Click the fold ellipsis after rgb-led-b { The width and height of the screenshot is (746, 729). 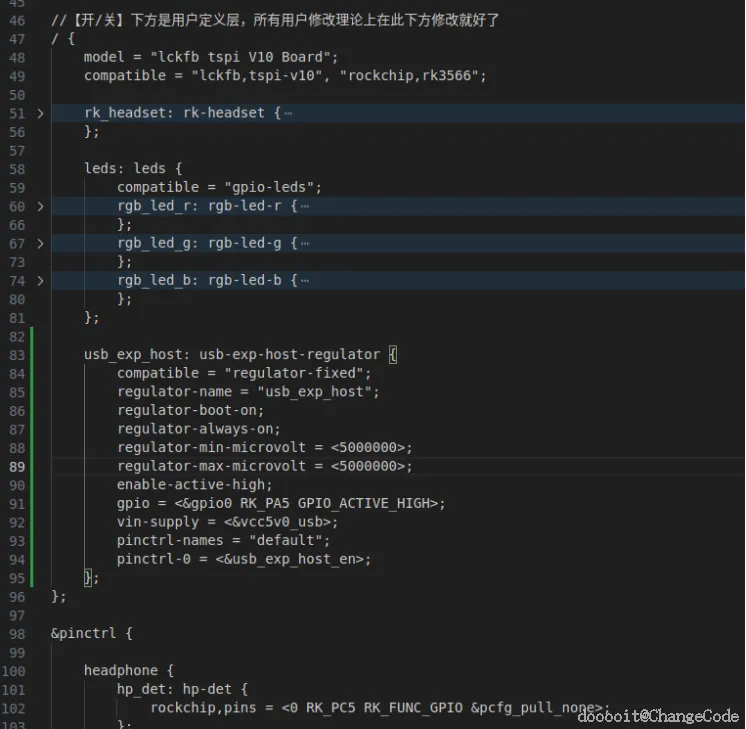coord(305,281)
